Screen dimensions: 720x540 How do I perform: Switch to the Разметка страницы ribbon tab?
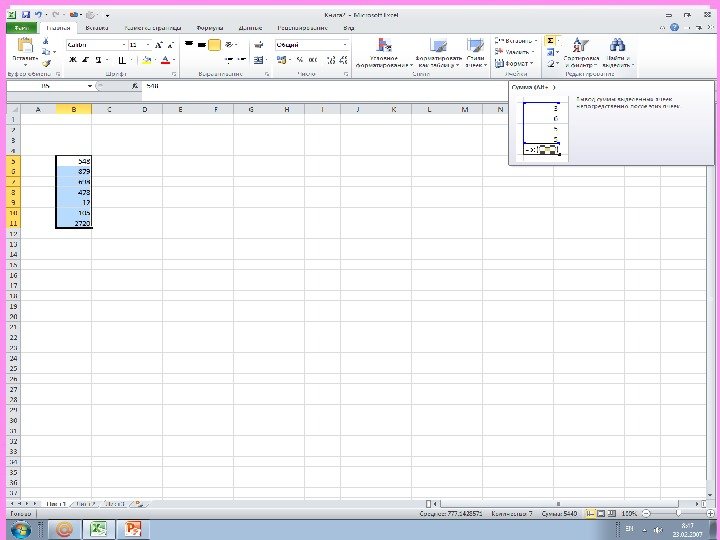coord(153,28)
